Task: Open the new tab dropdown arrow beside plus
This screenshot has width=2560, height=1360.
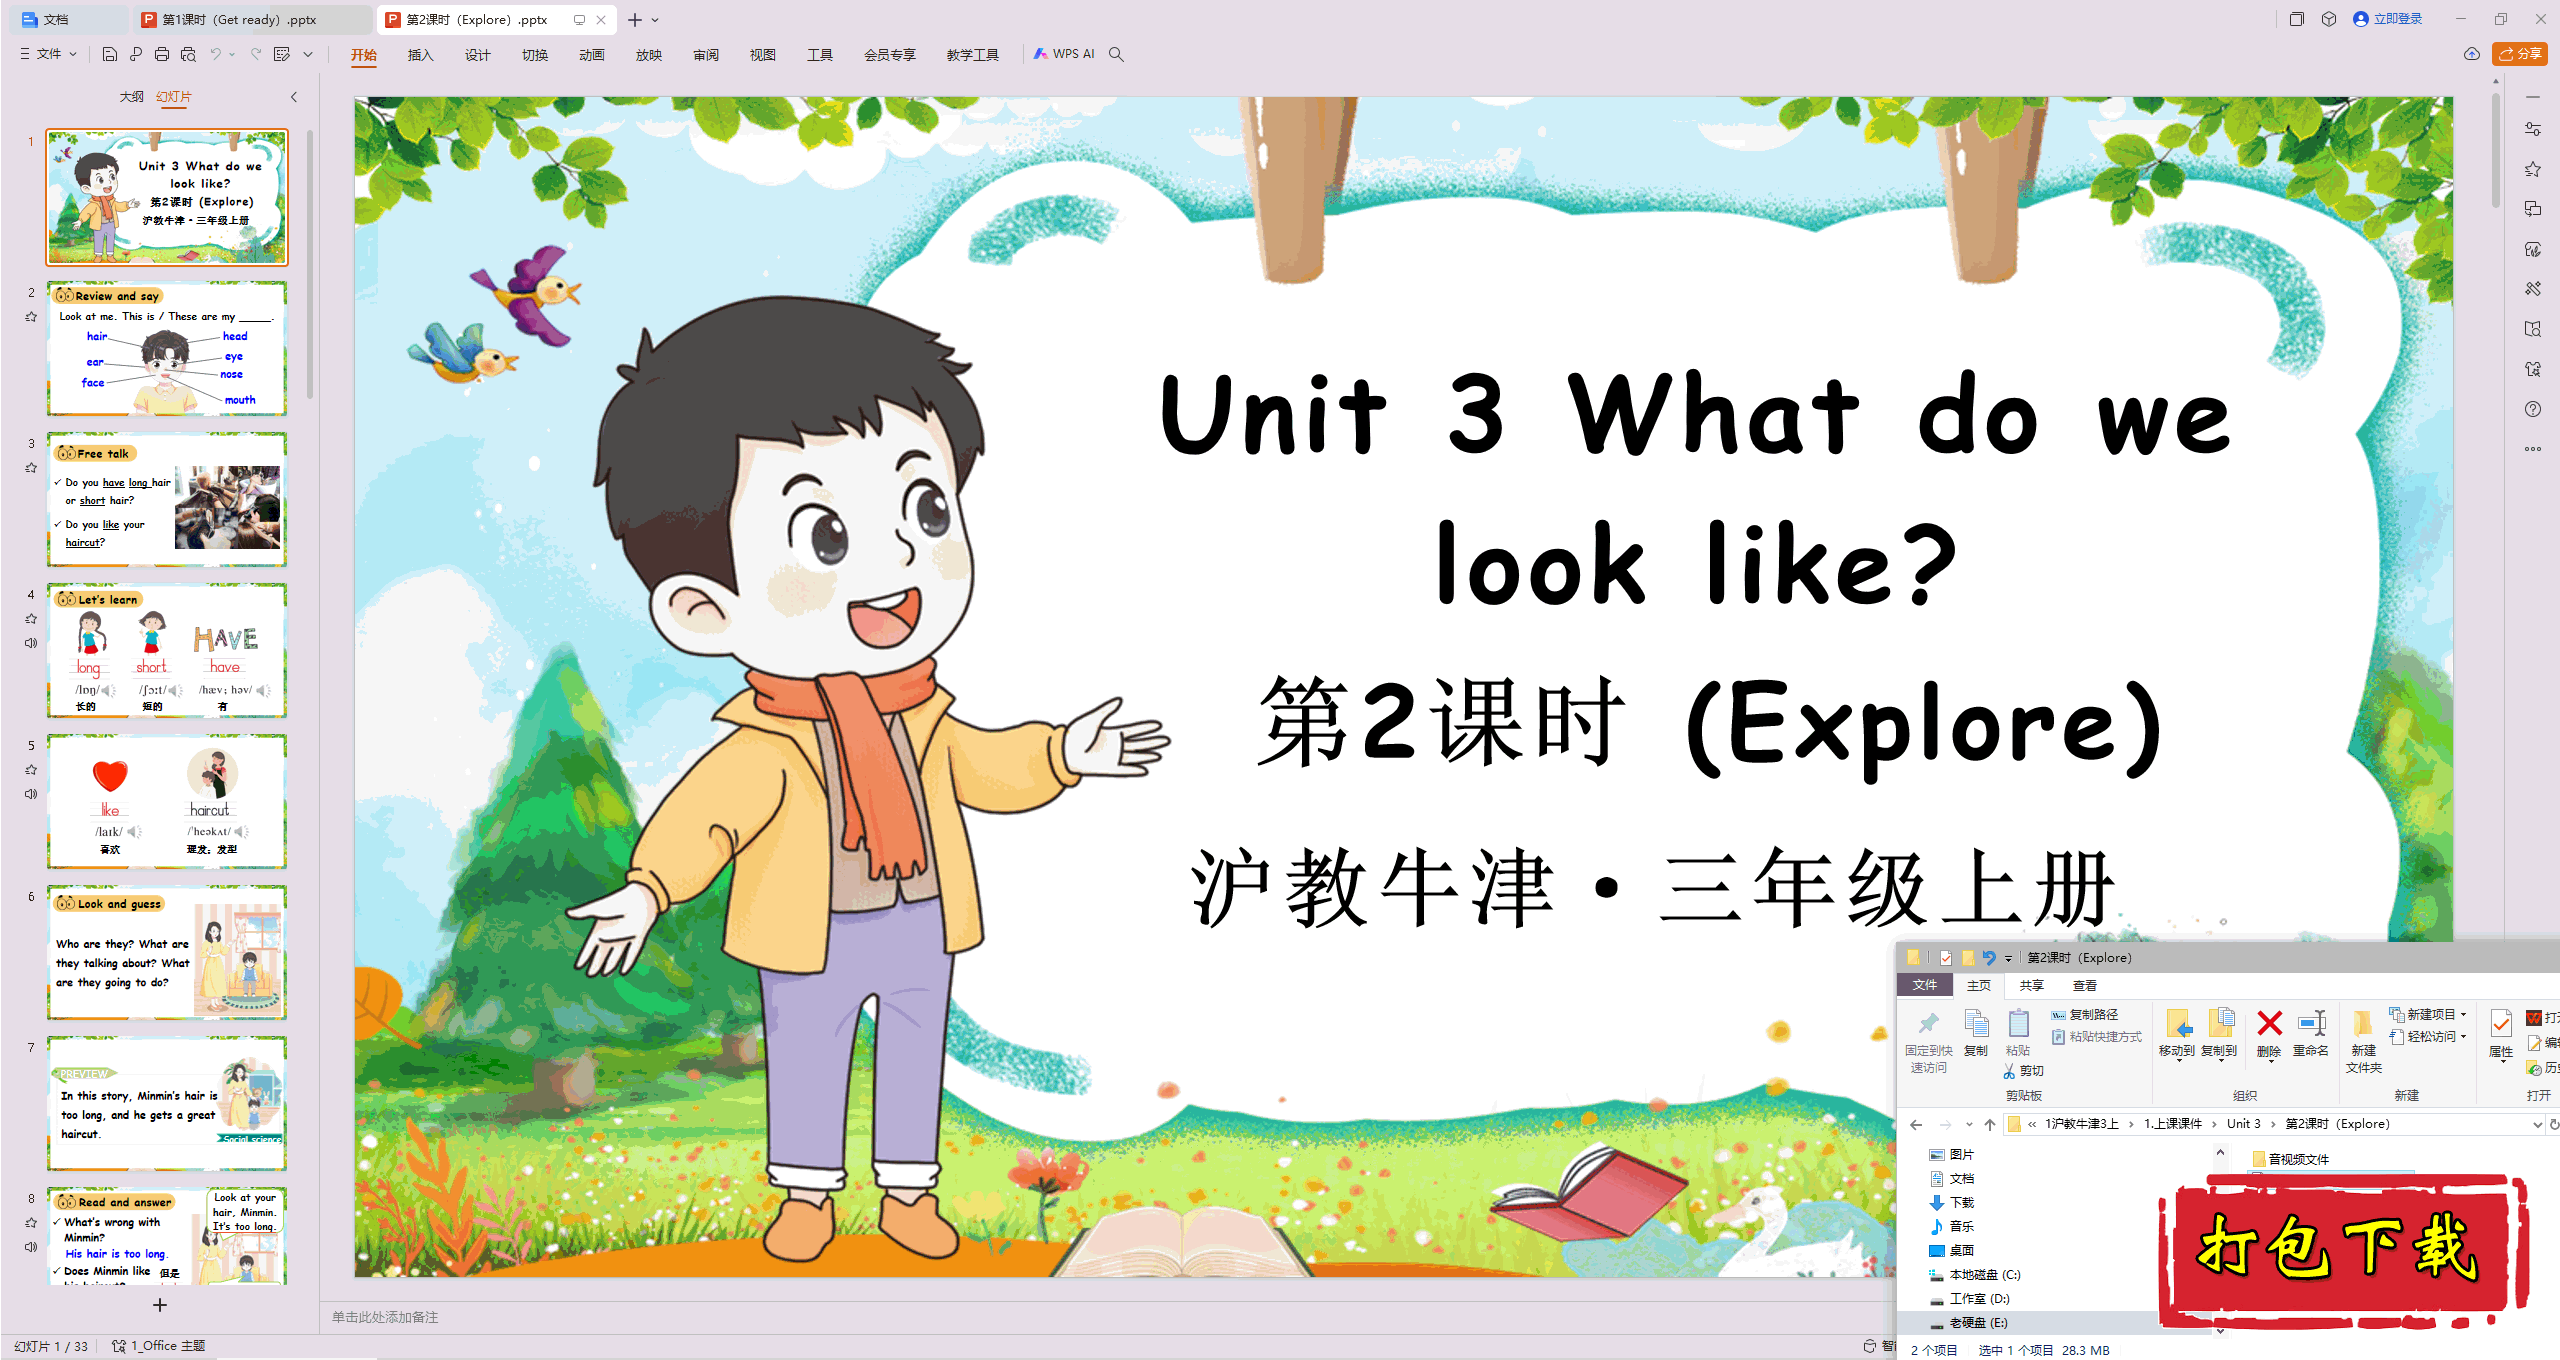Action: (655, 20)
